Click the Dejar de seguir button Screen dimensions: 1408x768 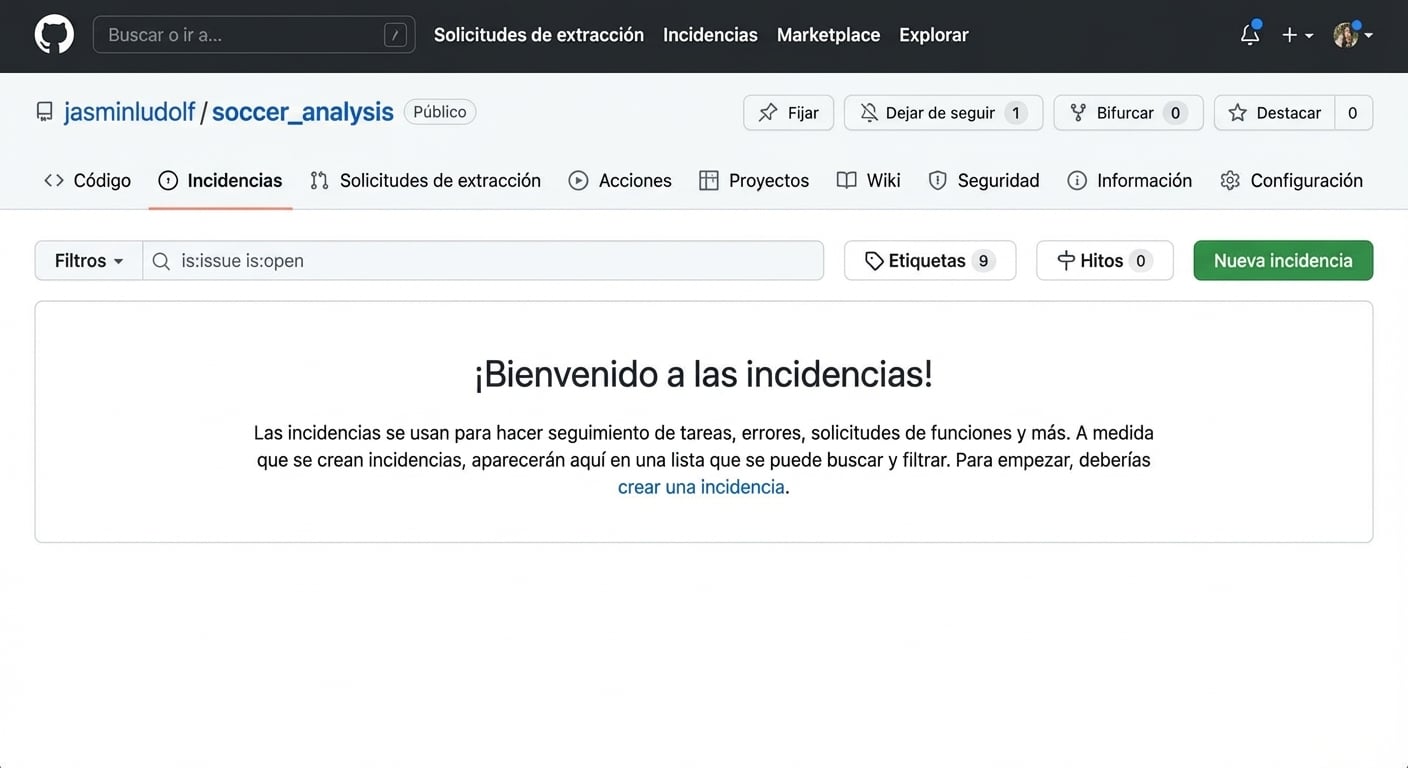pyautogui.click(x=943, y=113)
